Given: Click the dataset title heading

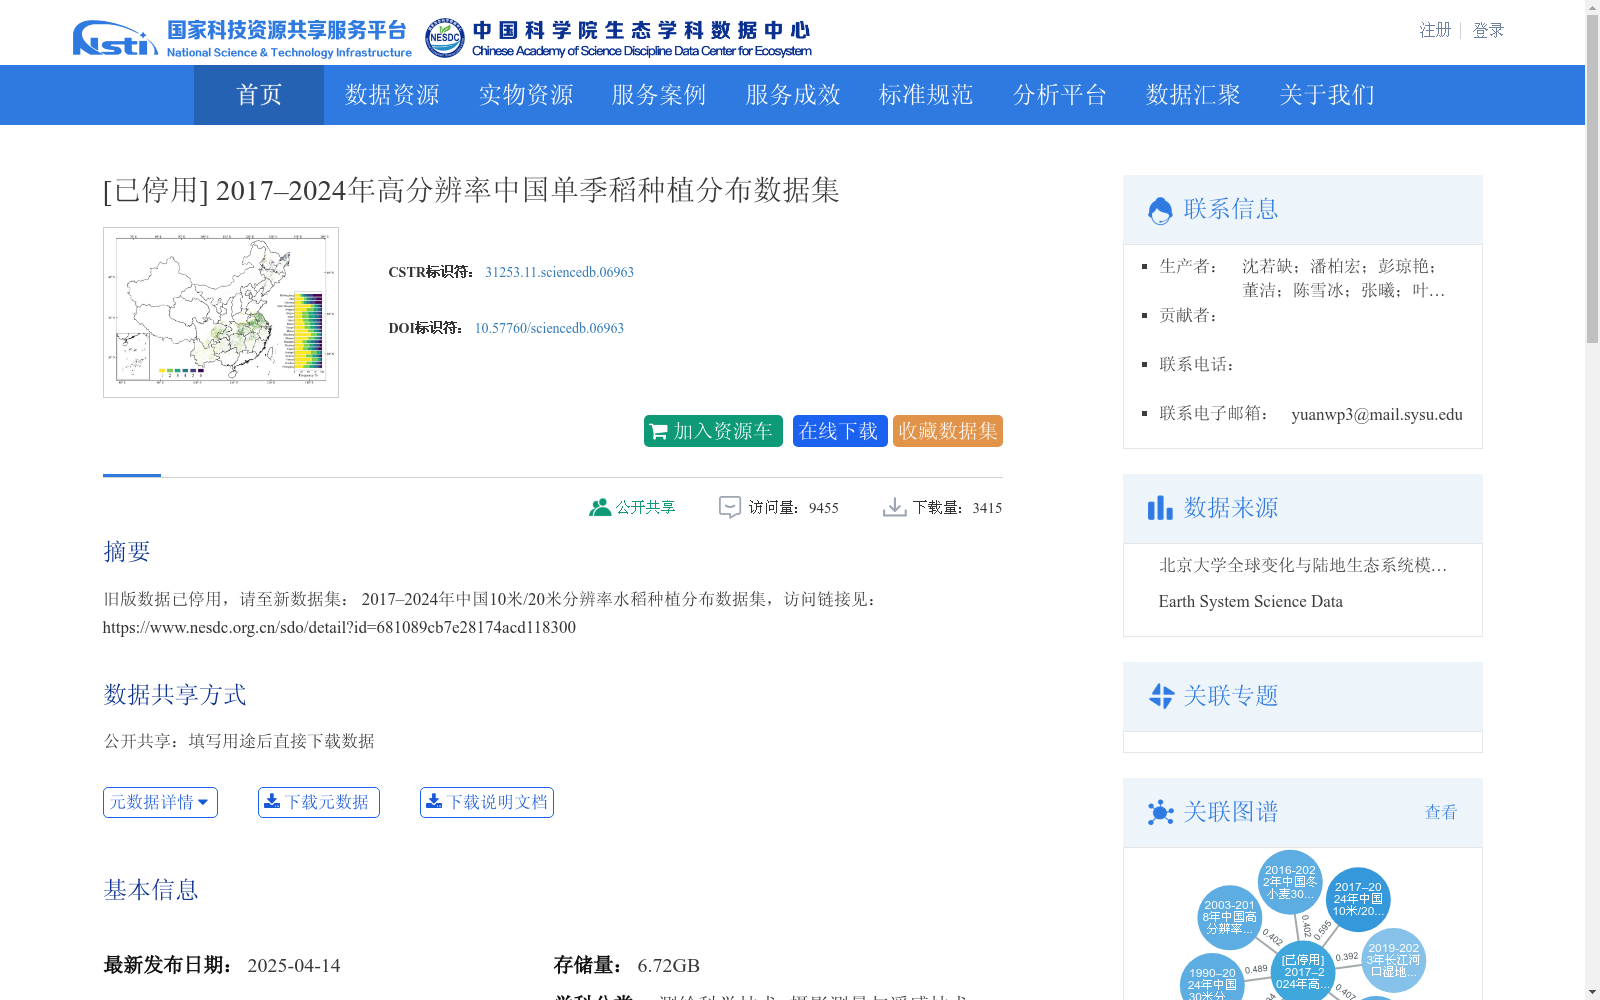Looking at the screenshot, I should click(471, 190).
